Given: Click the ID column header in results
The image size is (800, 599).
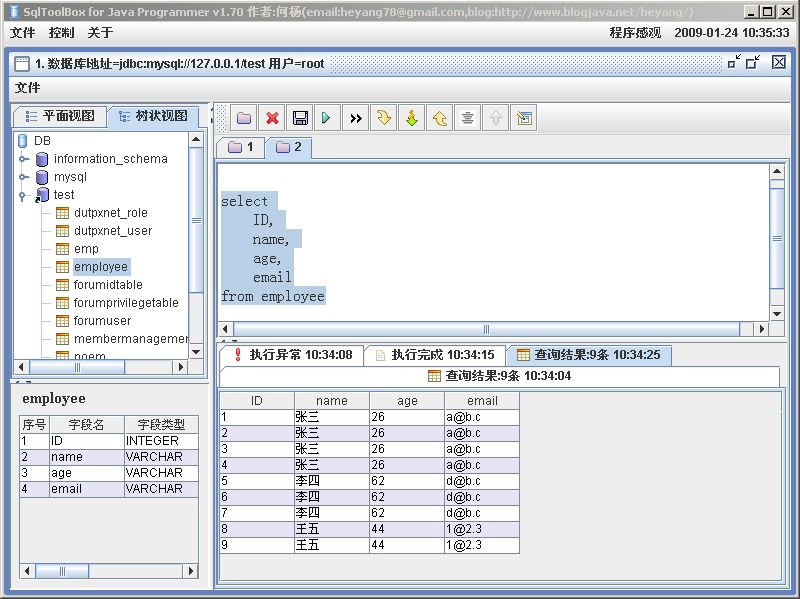Looking at the screenshot, I should (257, 401).
